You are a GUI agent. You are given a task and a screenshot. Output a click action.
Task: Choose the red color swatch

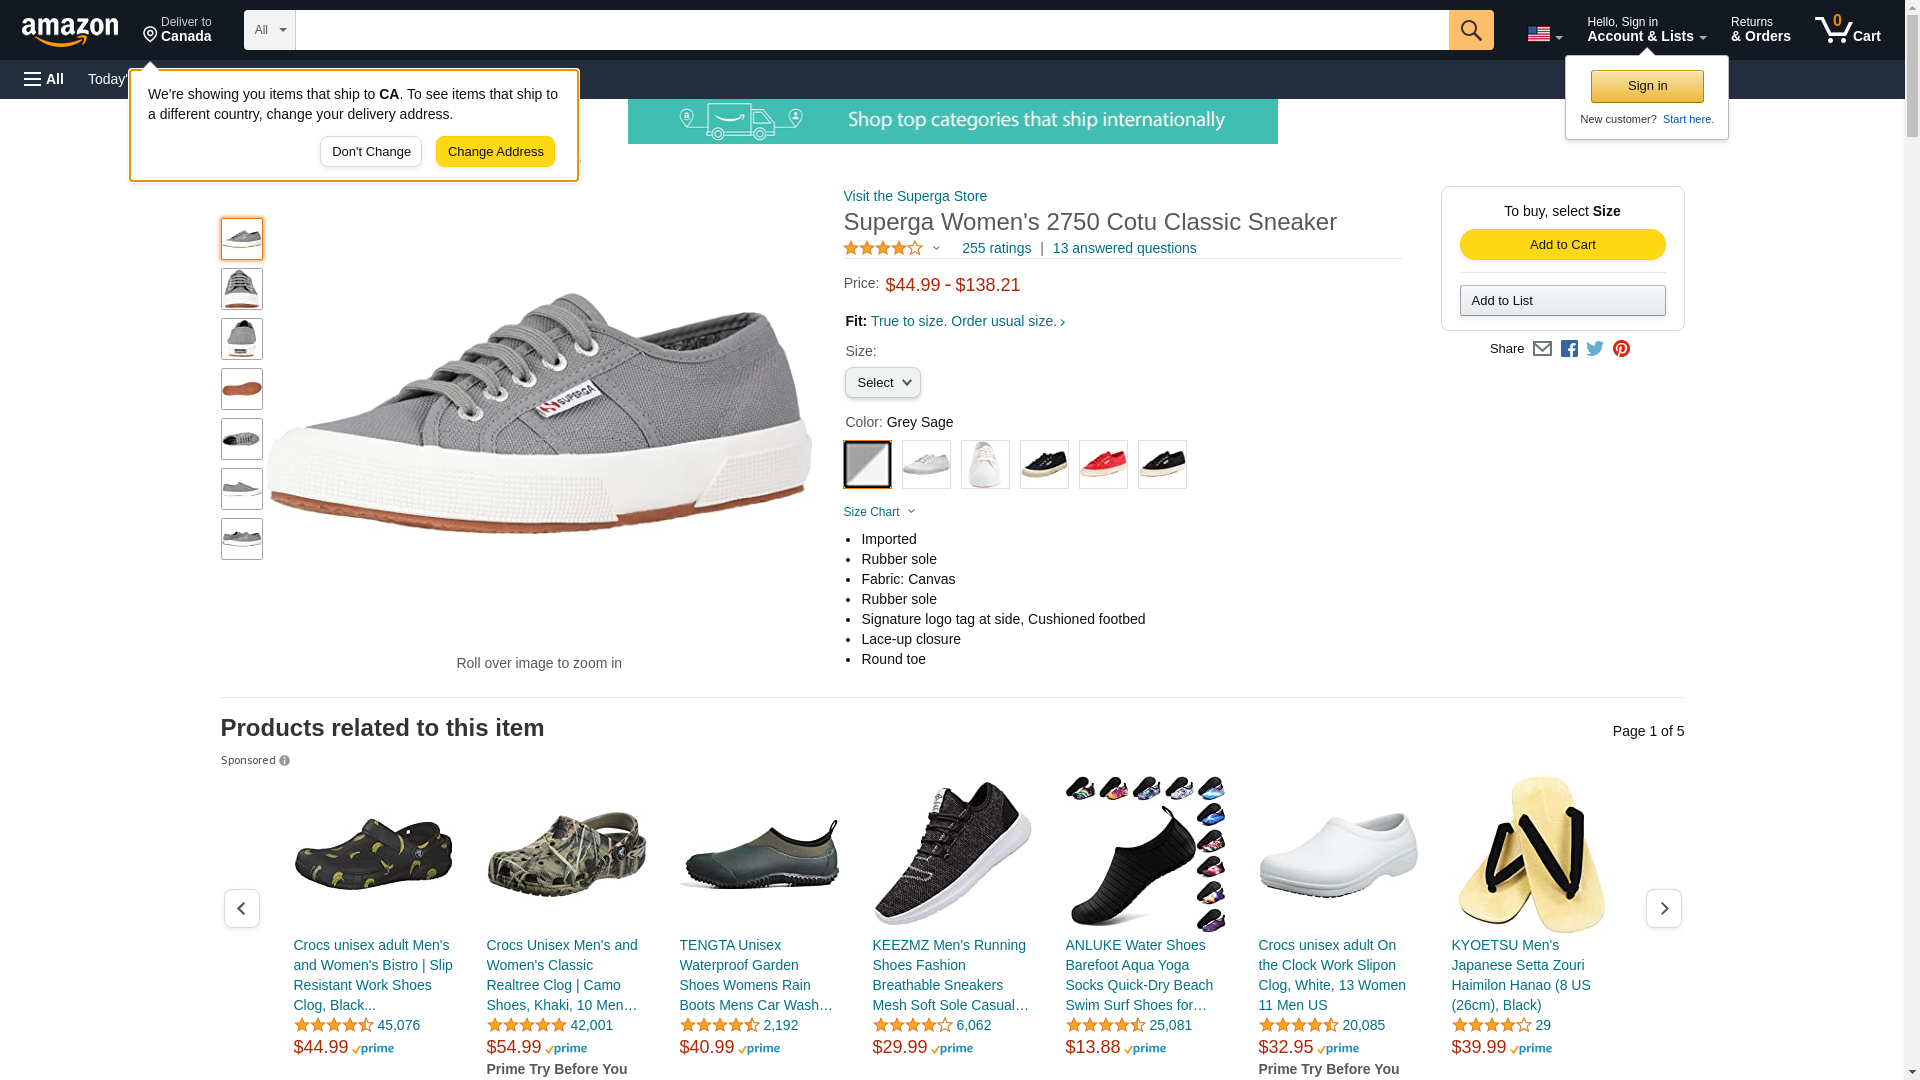pos(1103,464)
